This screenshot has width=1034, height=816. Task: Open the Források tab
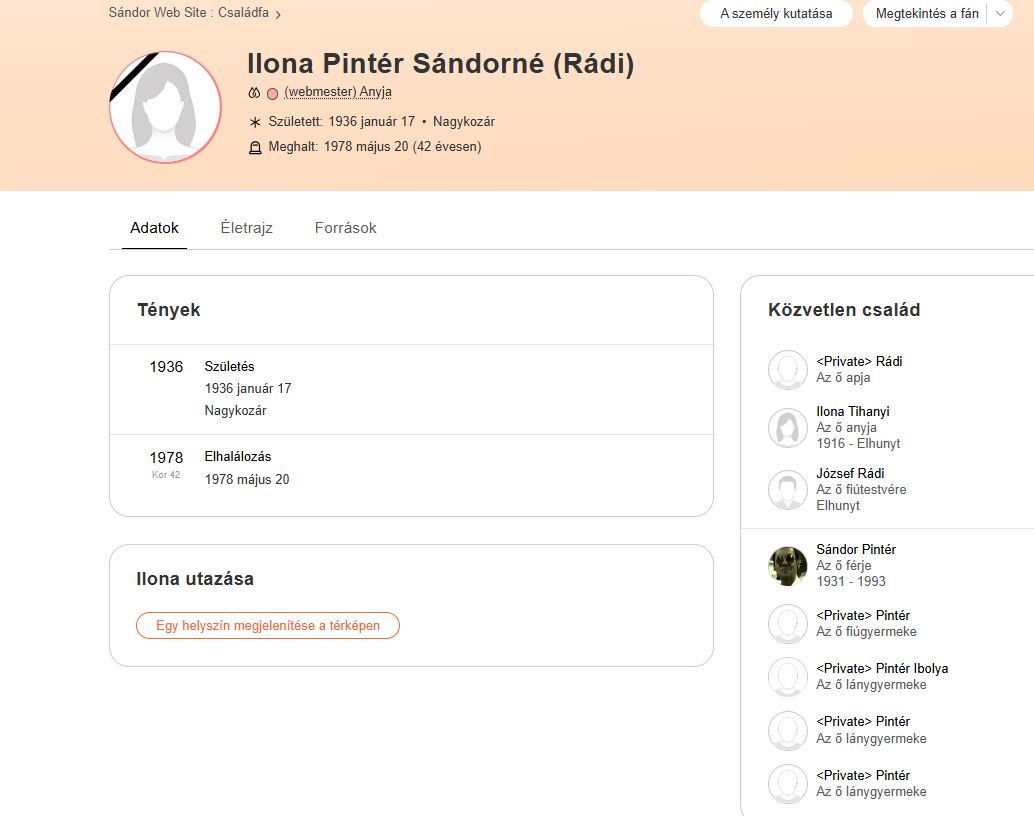(345, 228)
